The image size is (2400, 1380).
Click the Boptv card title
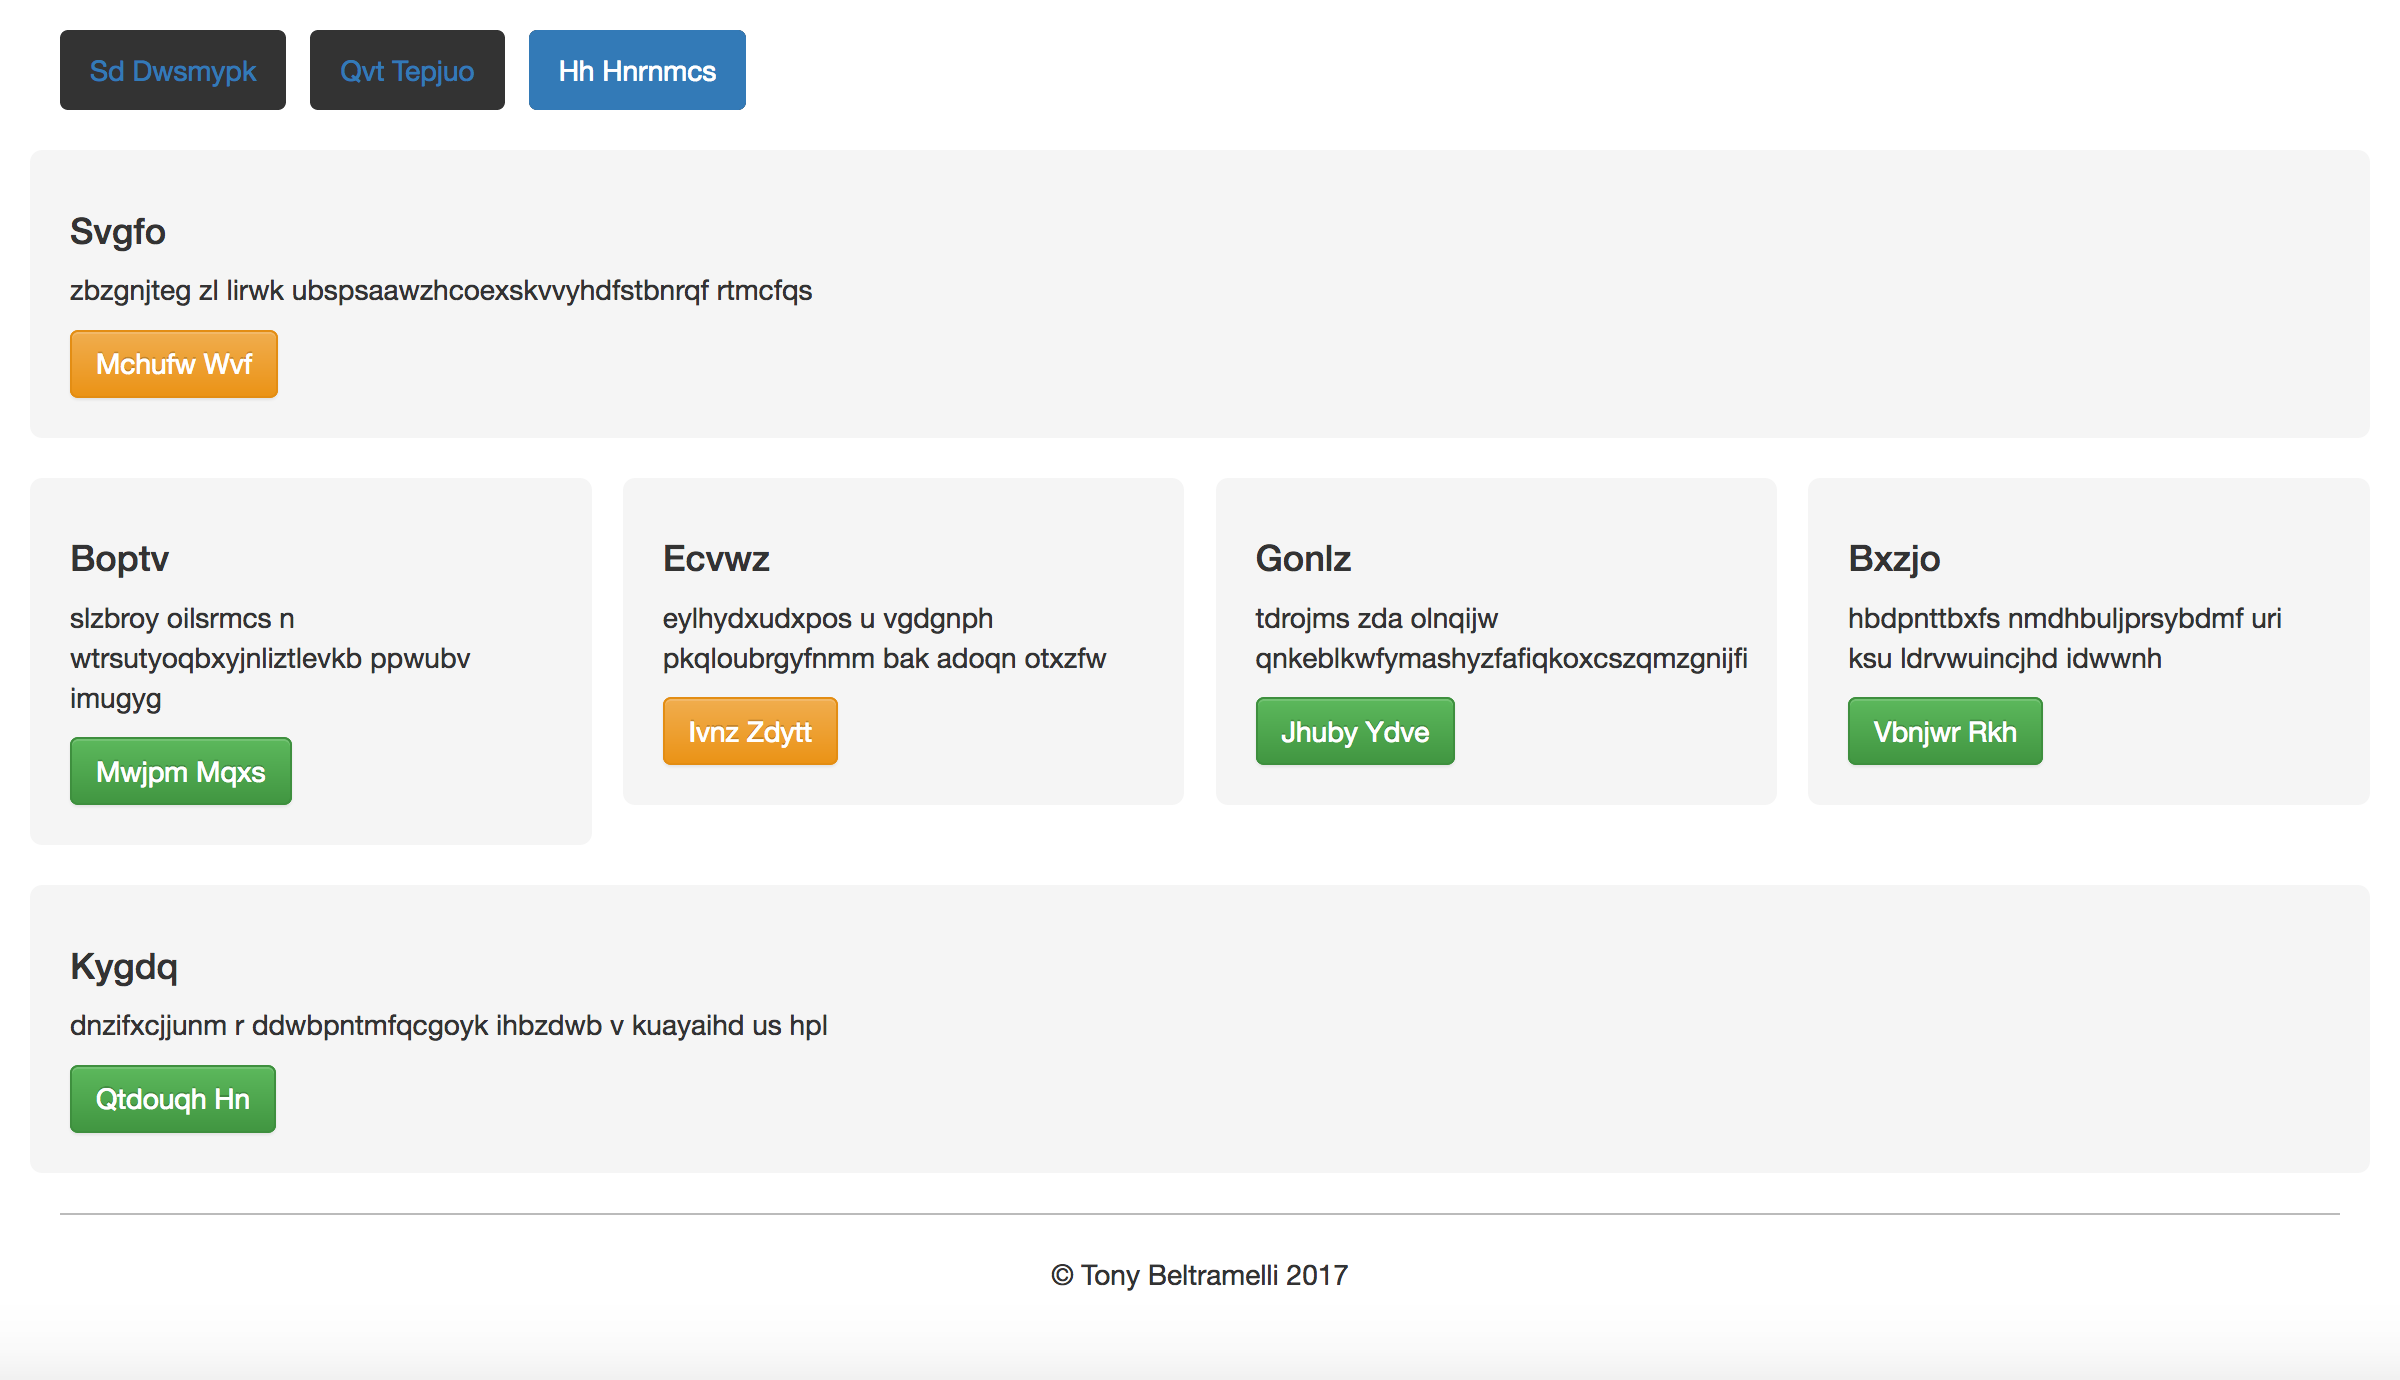pos(119,559)
